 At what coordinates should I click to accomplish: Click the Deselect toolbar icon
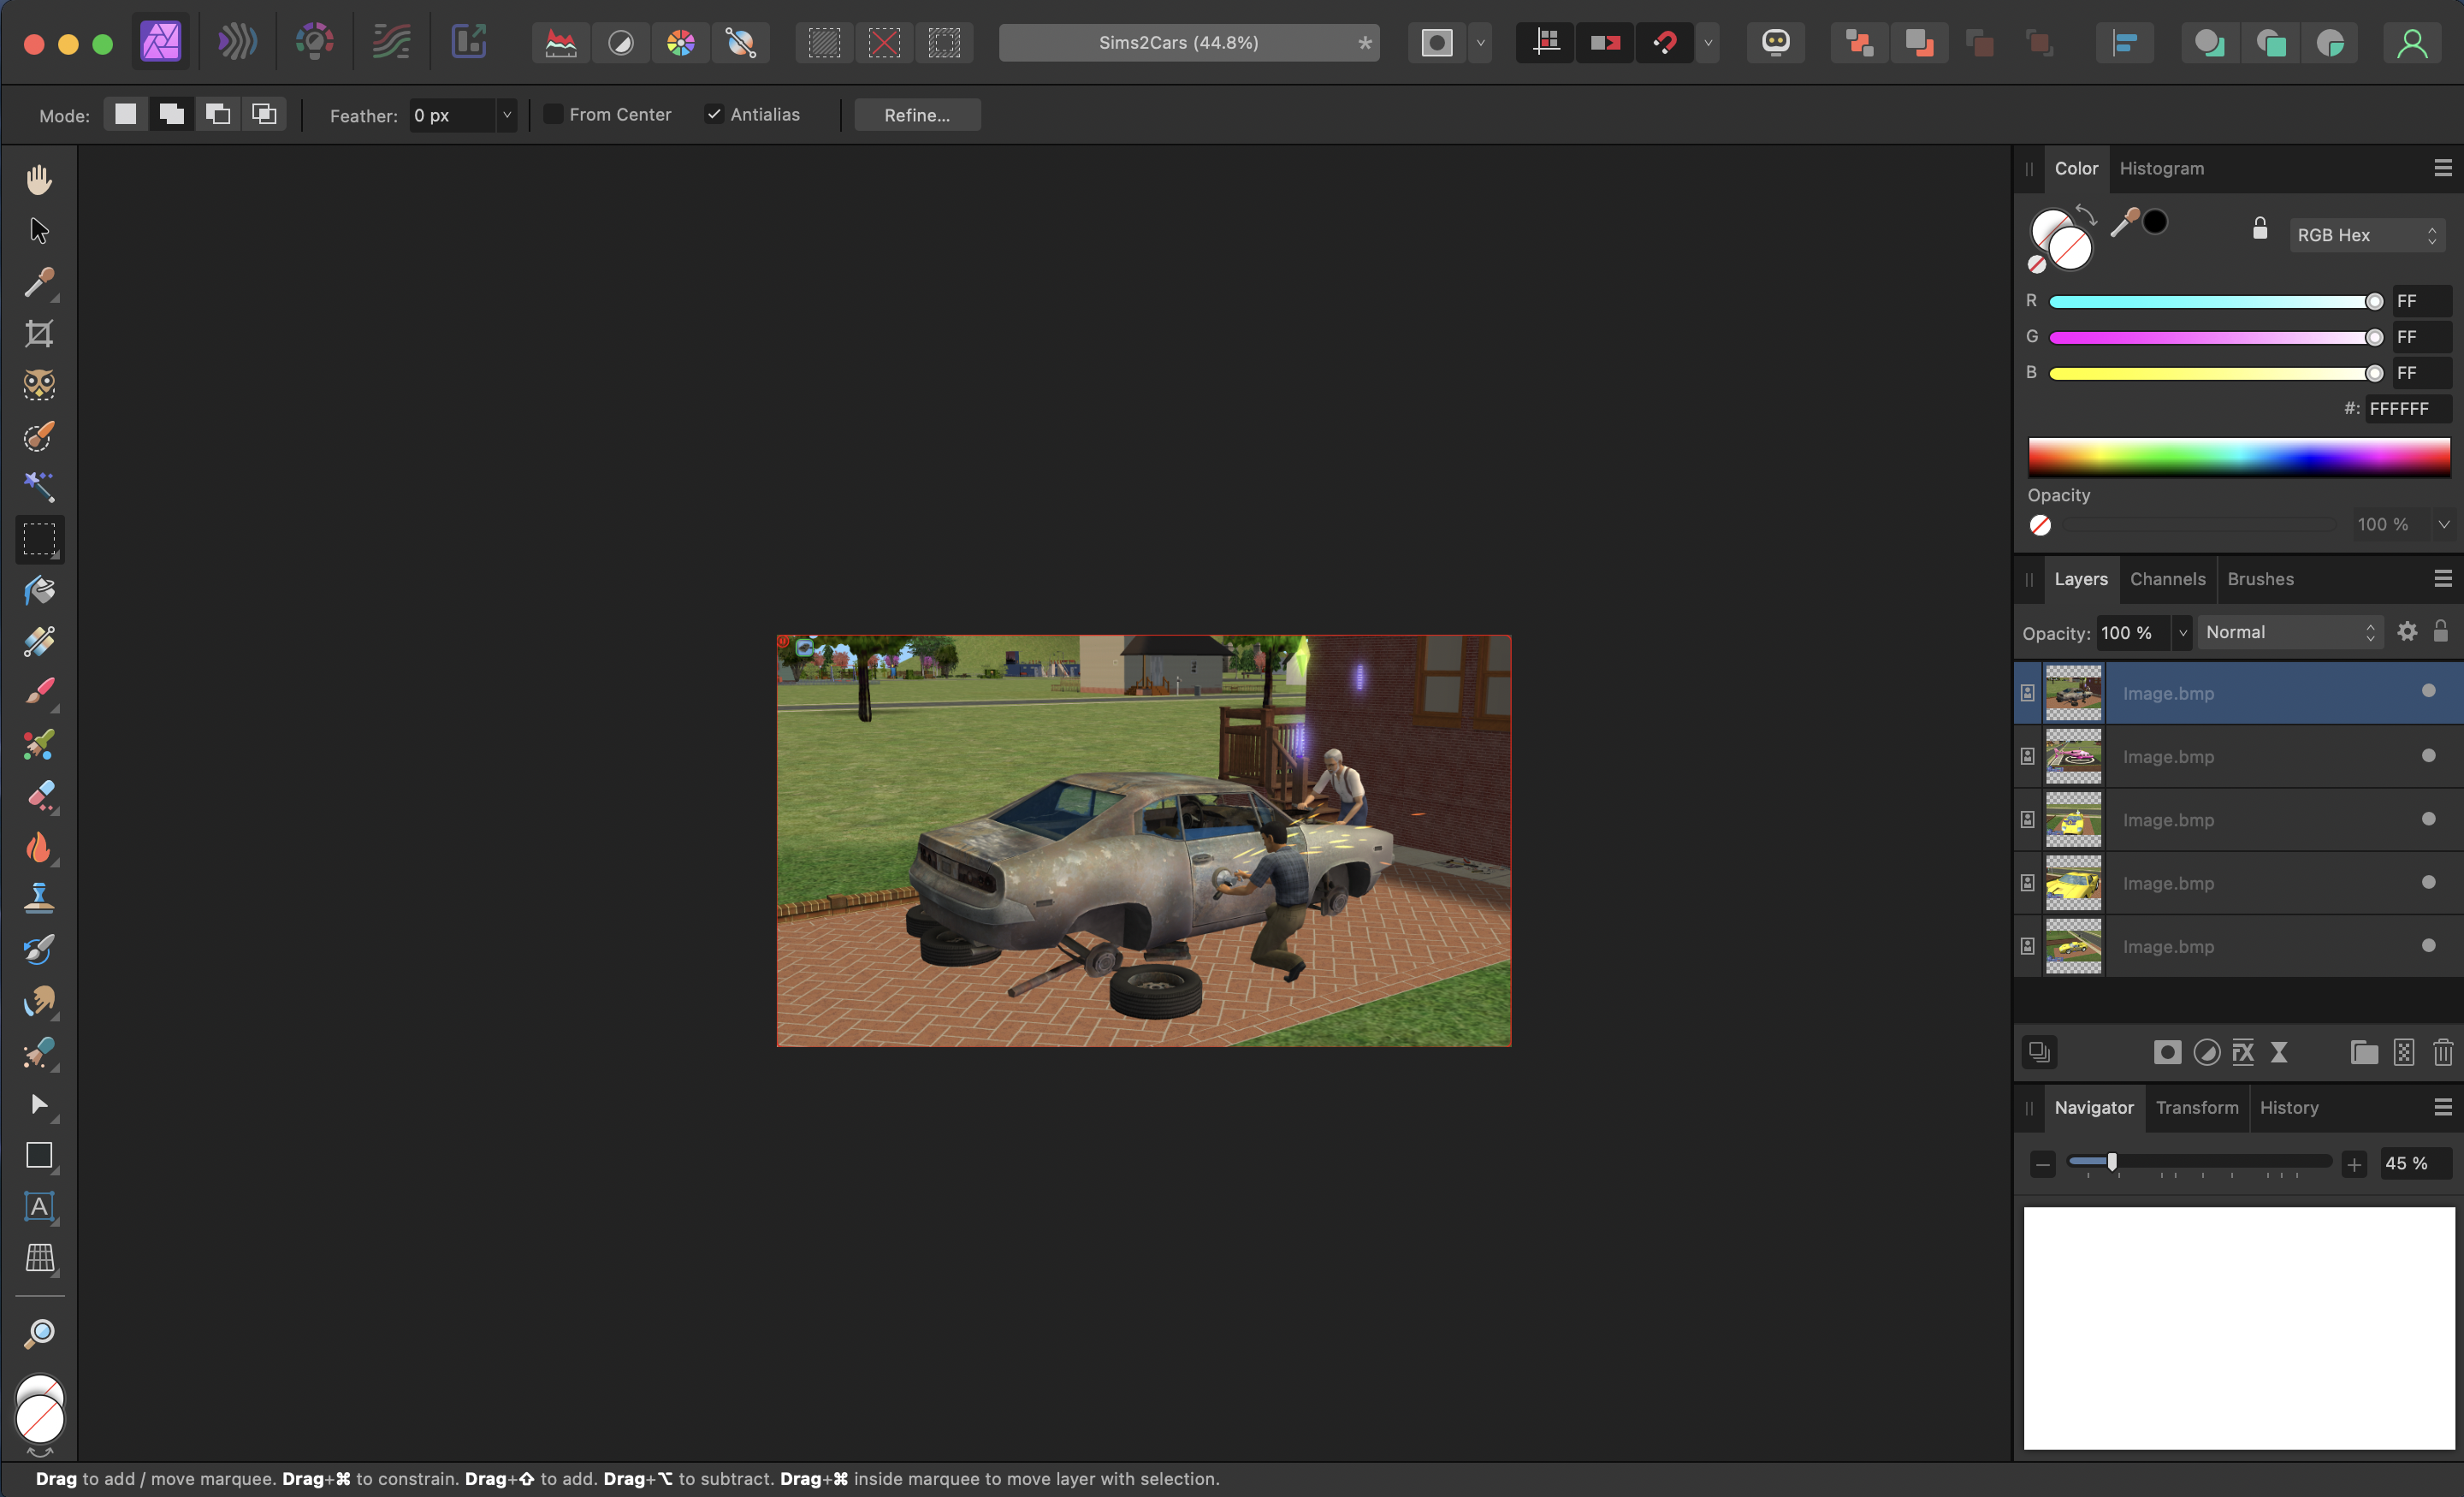[884, 43]
